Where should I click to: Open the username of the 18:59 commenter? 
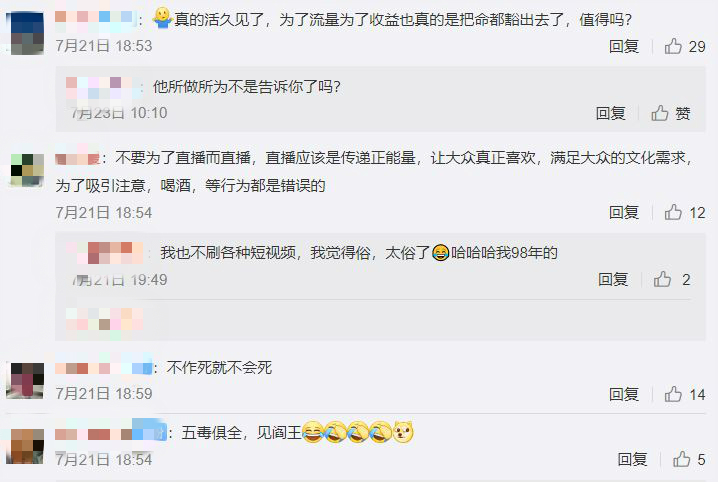(x=103, y=368)
